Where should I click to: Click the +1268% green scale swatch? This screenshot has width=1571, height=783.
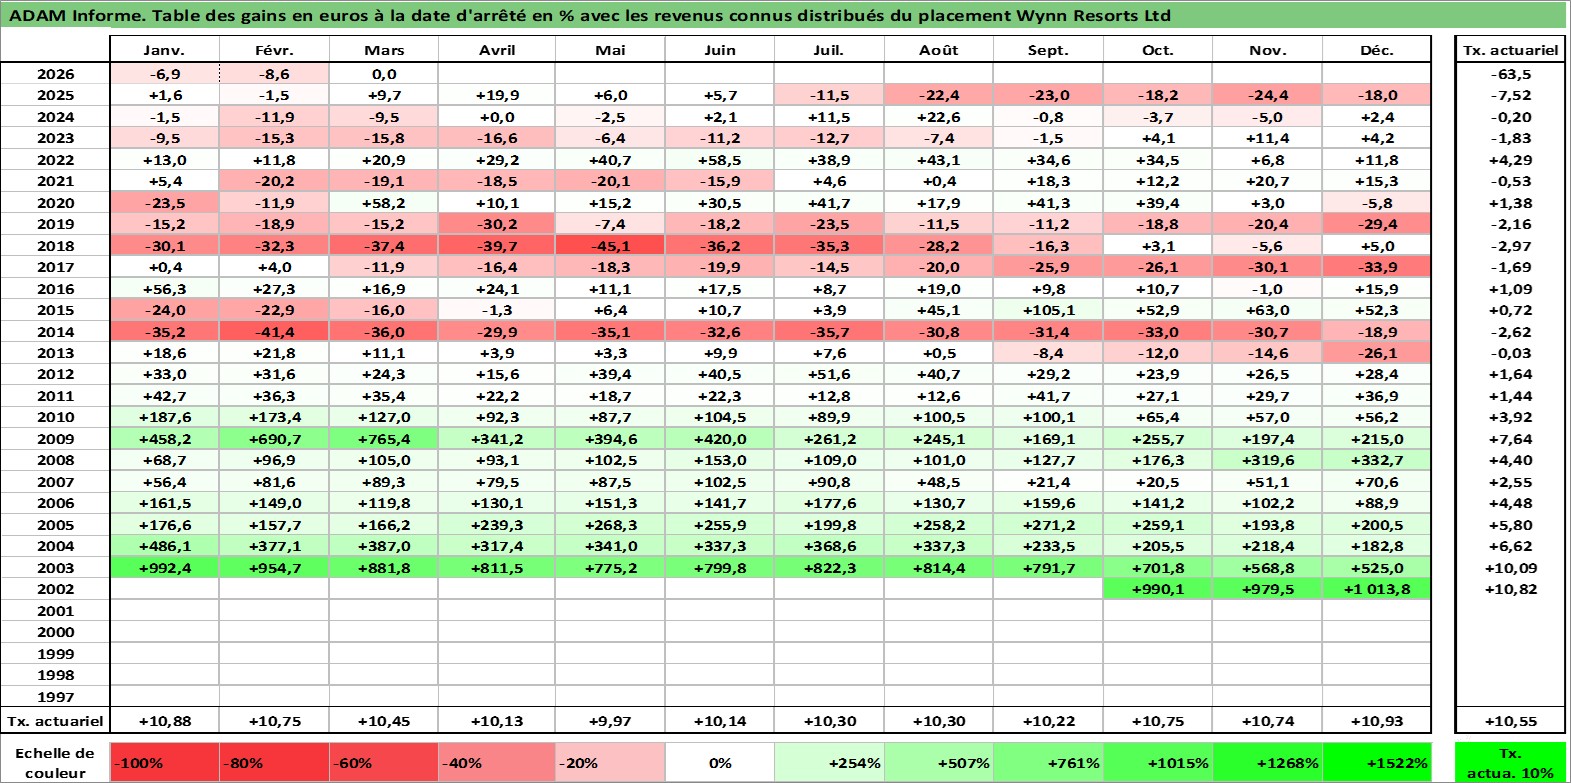point(1267,763)
